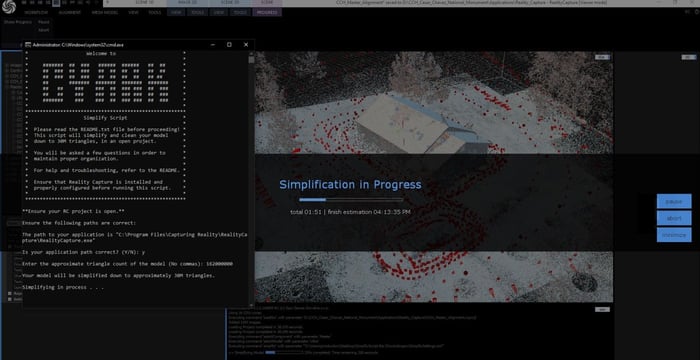Click Pause in the Progress ribbon
This screenshot has height=360, width=700.
[43, 22]
